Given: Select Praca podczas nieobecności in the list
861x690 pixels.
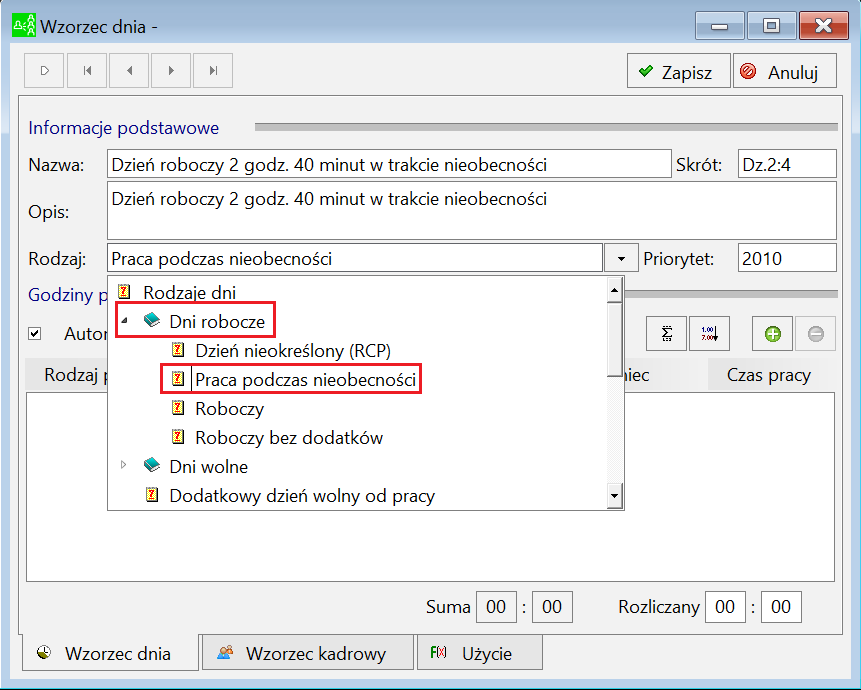Looking at the screenshot, I should [305, 379].
